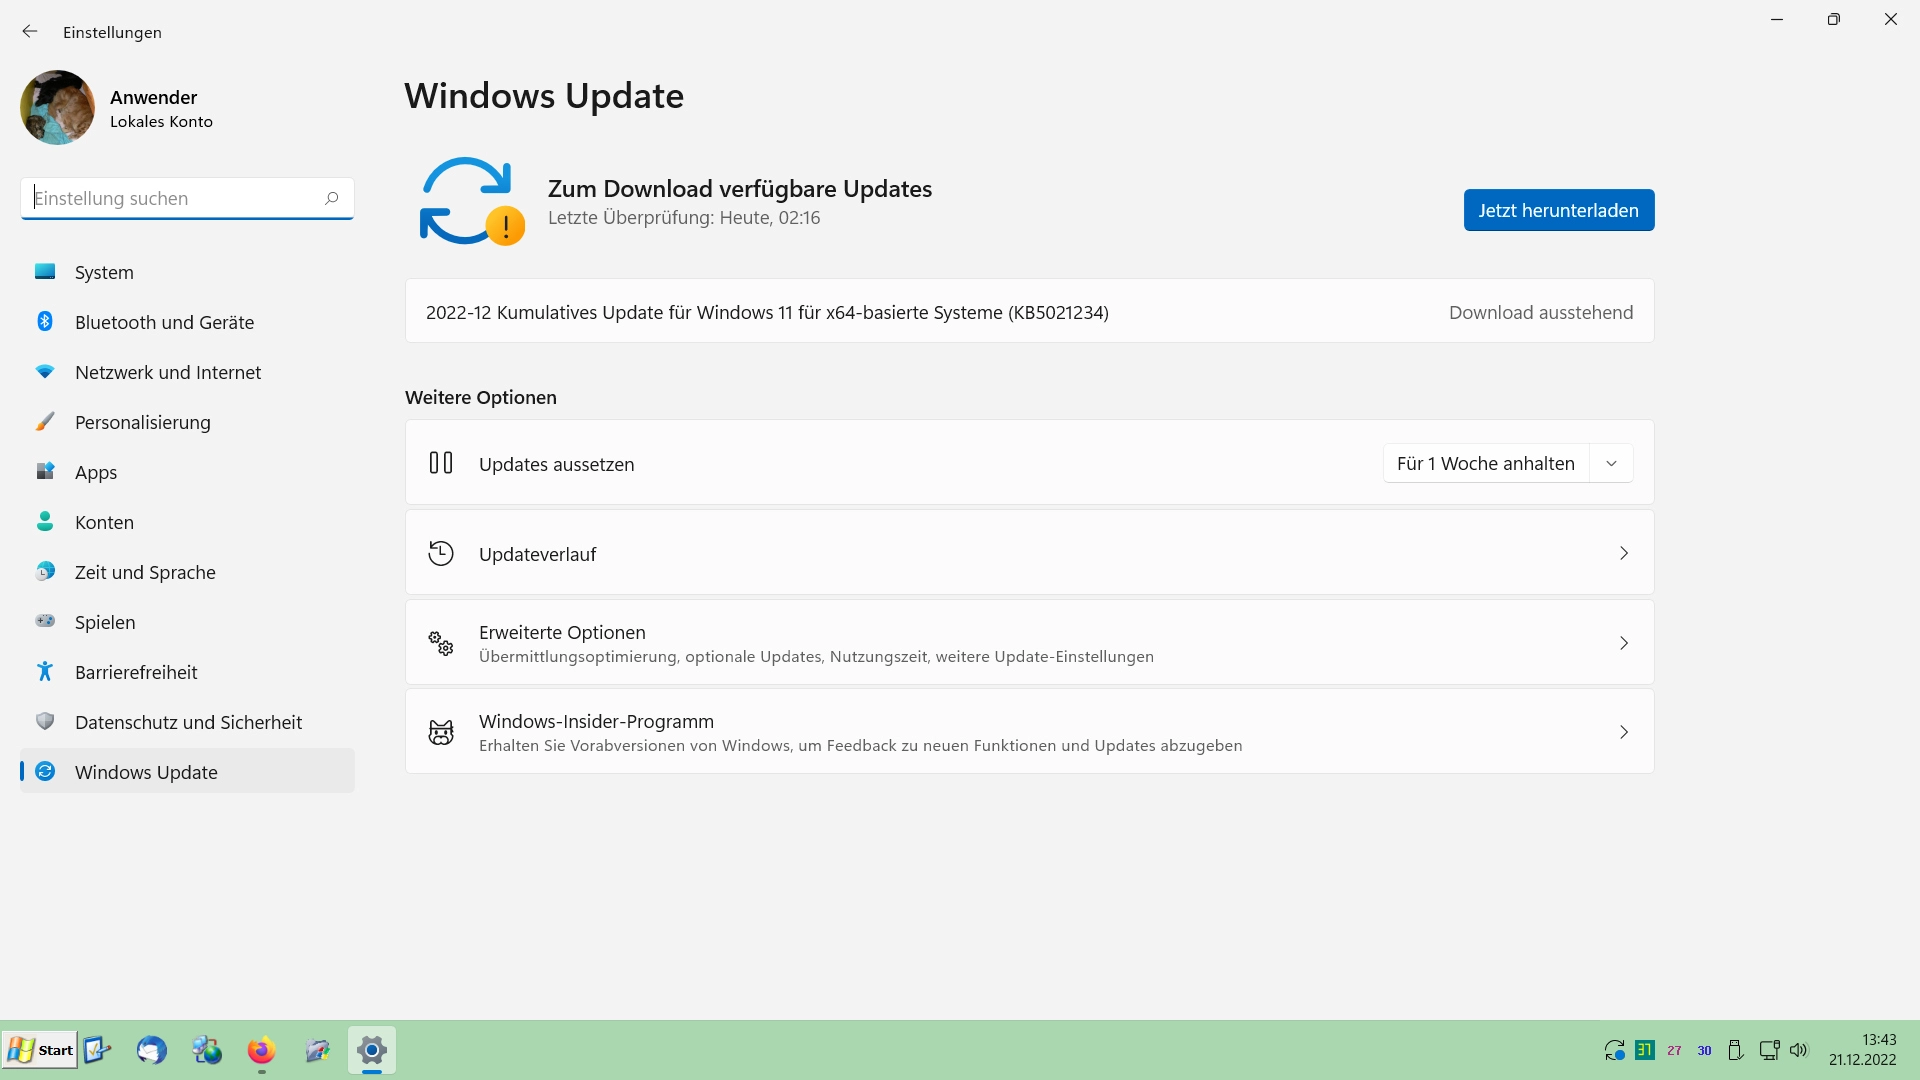Click the speaker volume tray icon
Viewport: 1920px width, 1080px height.
pyautogui.click(x=1799, y=1050)
